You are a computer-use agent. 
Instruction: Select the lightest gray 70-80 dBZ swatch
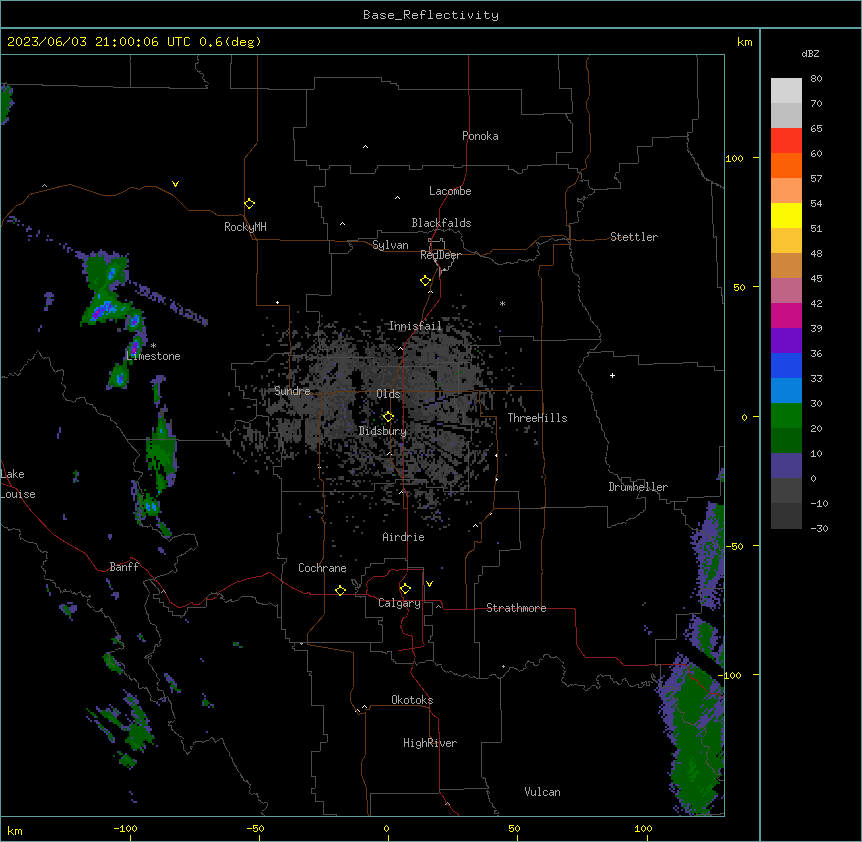[786, 91]
